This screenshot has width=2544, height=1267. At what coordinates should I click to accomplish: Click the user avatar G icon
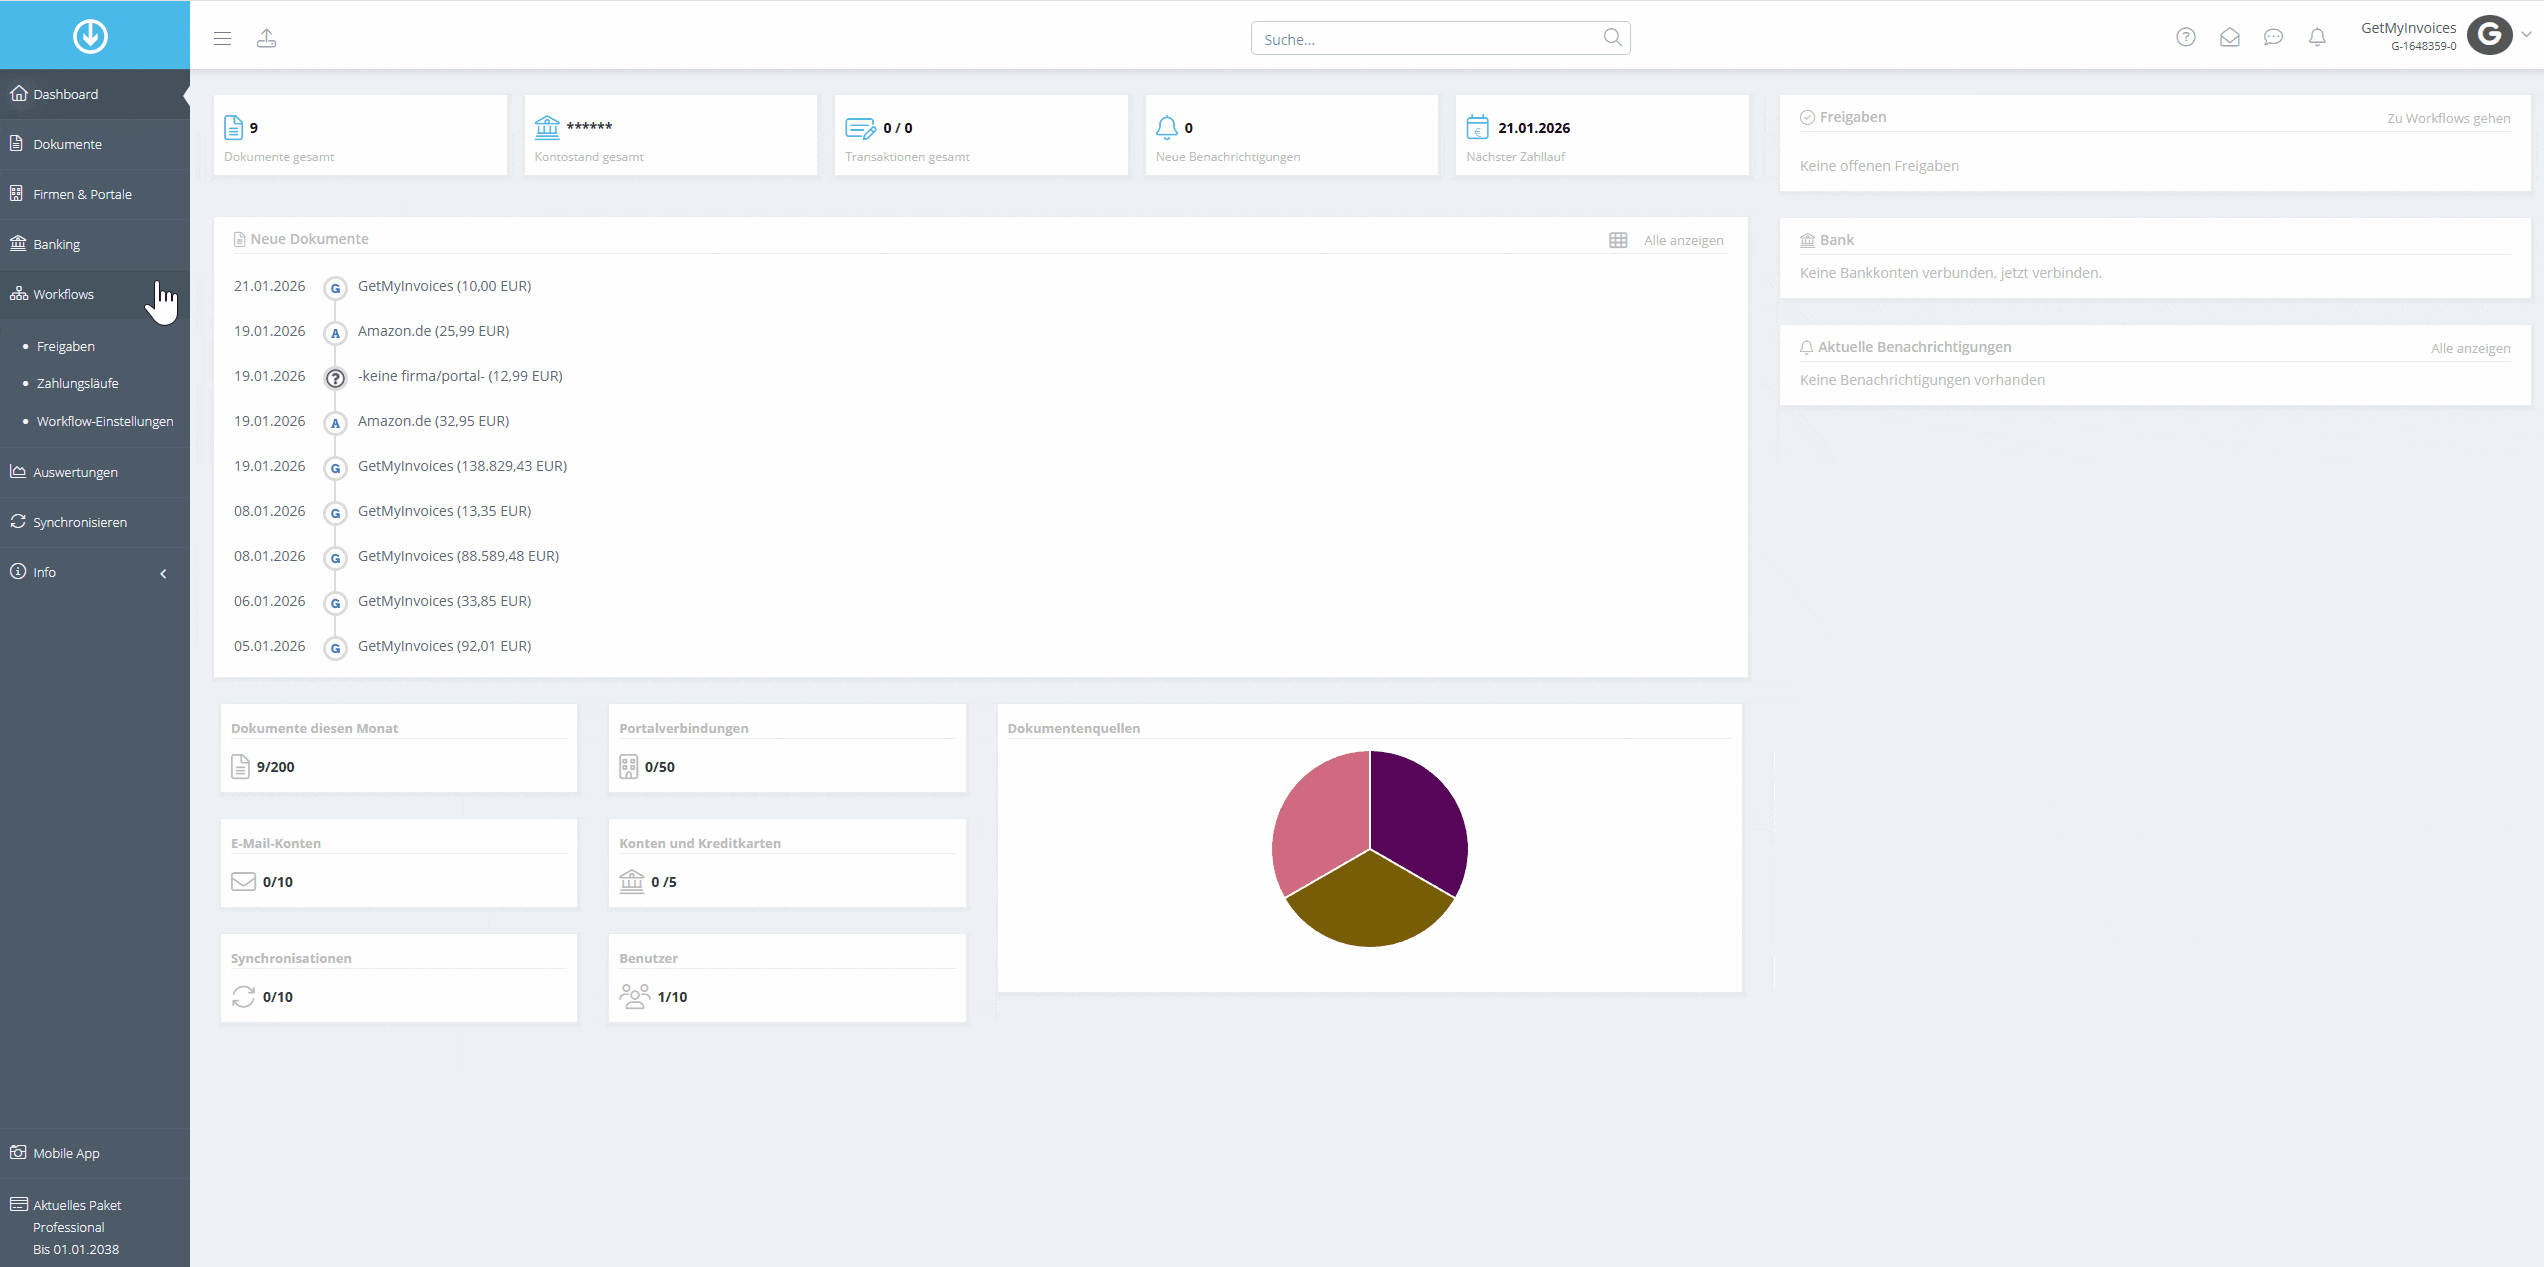pyautogui.click(x=2490, y=36)
